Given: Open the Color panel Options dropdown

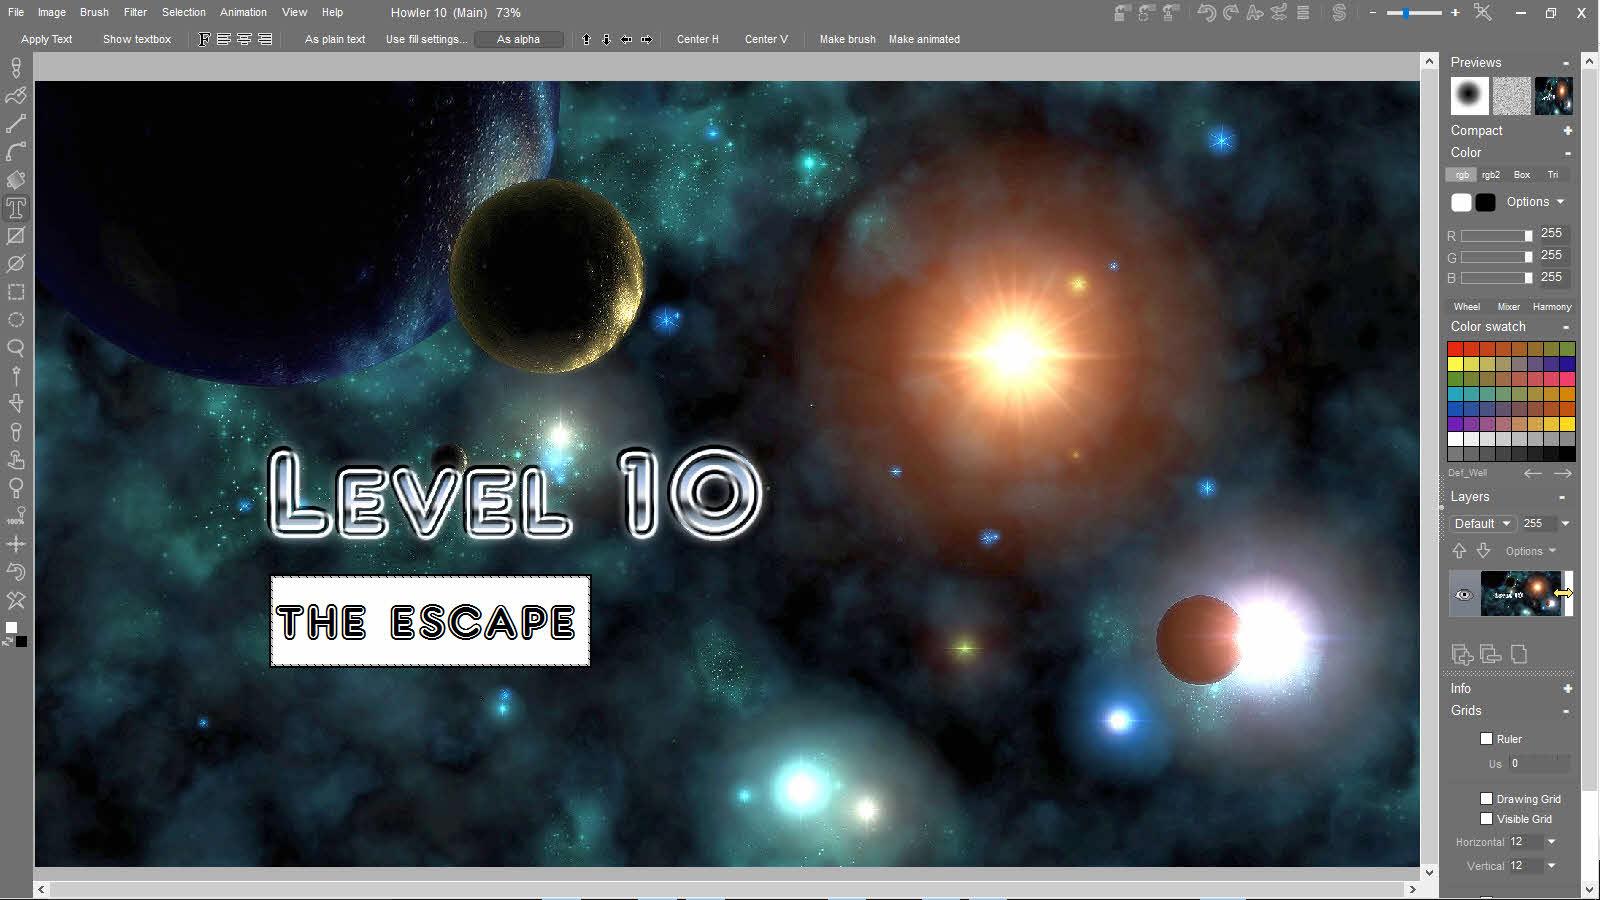Looking at the screenshot, I should pos(1533,201).
